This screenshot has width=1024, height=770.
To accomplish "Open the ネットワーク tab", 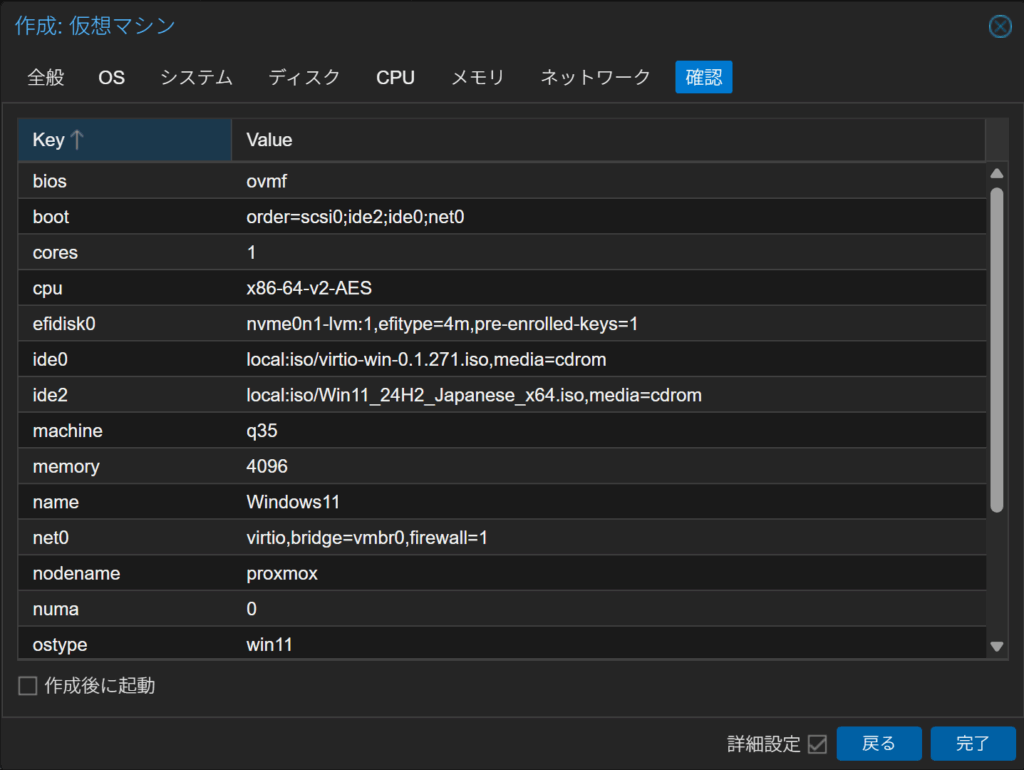I will (x=595, y=77).
